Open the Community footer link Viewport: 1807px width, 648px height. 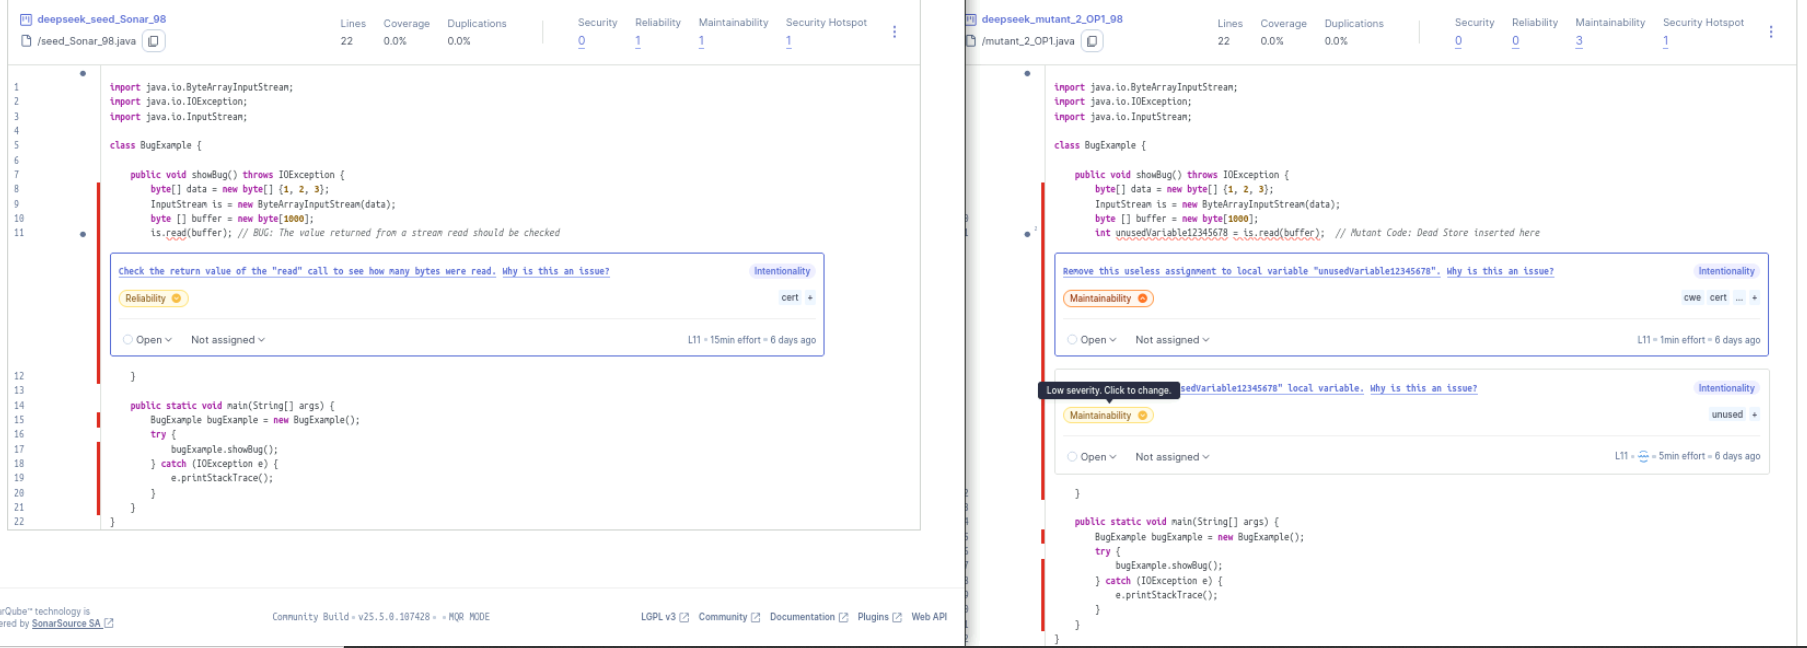click(729, 617)
